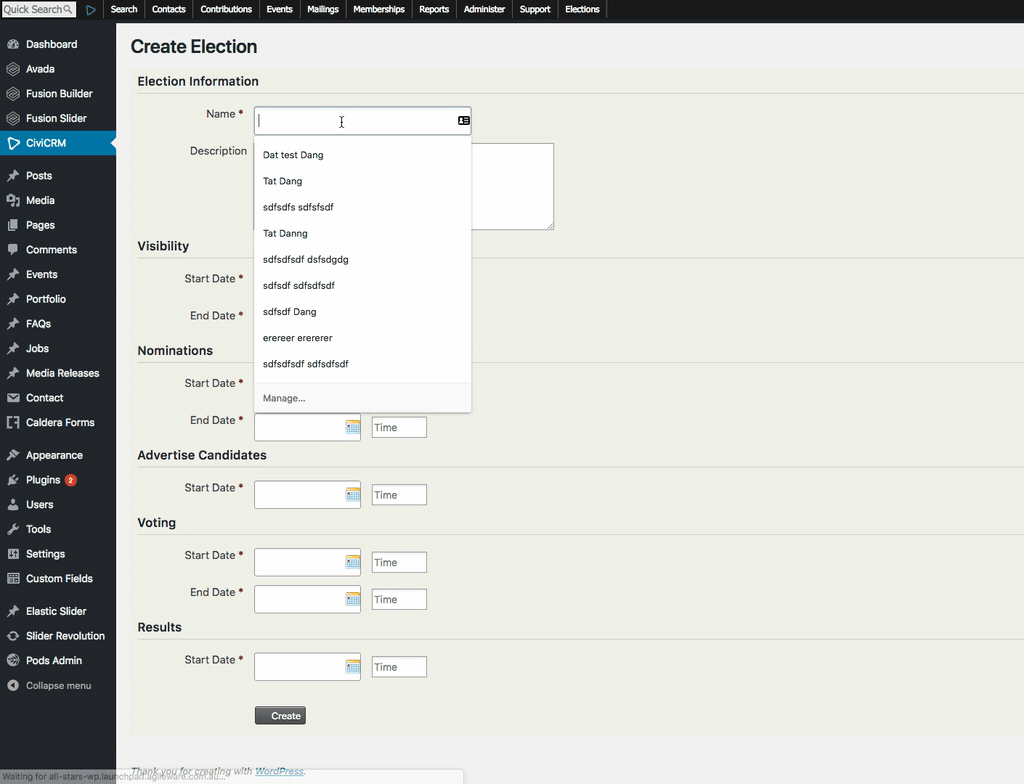Click the CiviCRM logo icon in top bar
This screenshot has height=784, width=1024.
(x=91, y=10)
